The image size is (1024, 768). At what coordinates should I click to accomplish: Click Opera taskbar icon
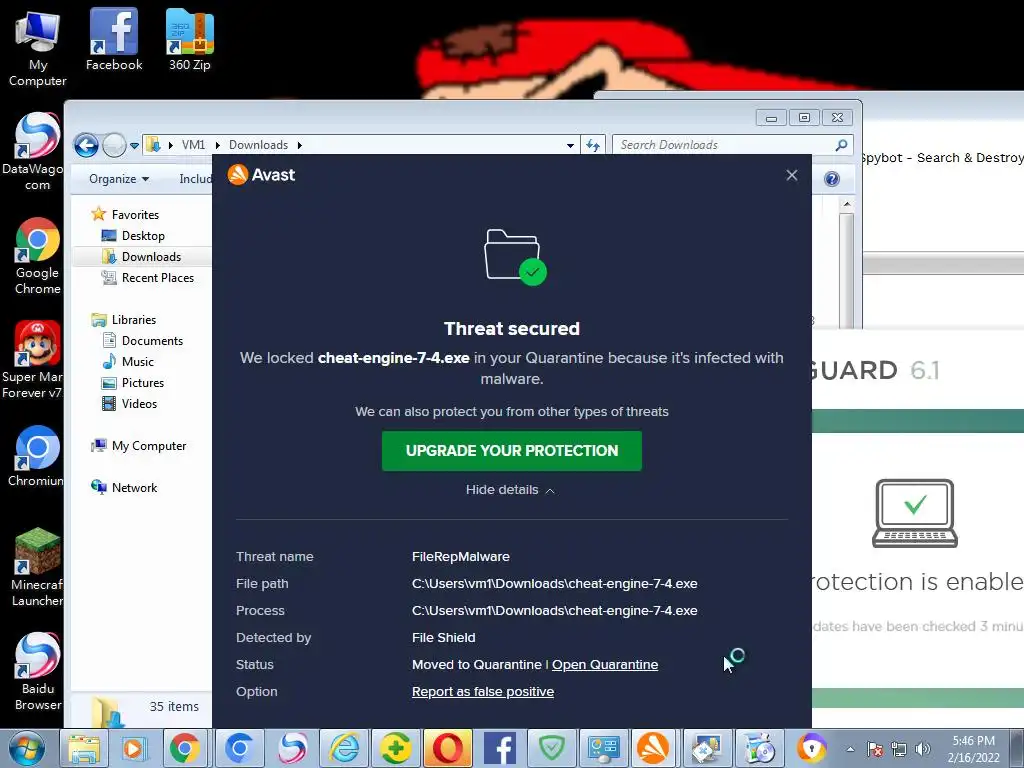click(x=448, y=748)
